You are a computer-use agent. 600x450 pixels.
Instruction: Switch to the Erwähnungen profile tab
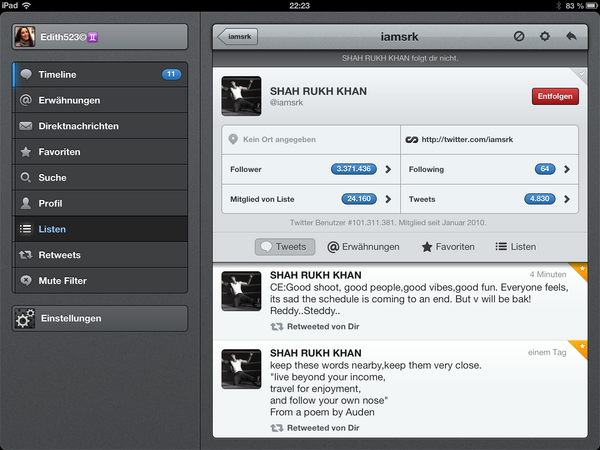[363, 247]
